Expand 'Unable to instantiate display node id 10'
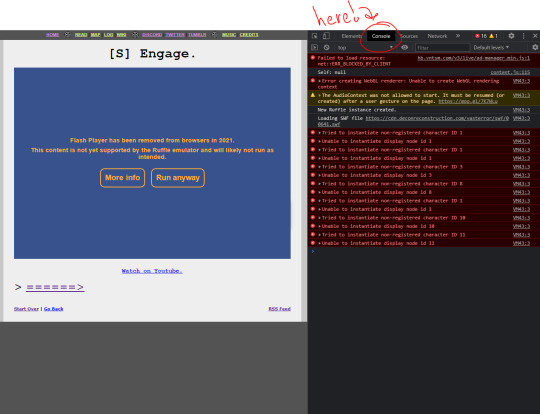This screenshot has height=414, width=540. 319,226
